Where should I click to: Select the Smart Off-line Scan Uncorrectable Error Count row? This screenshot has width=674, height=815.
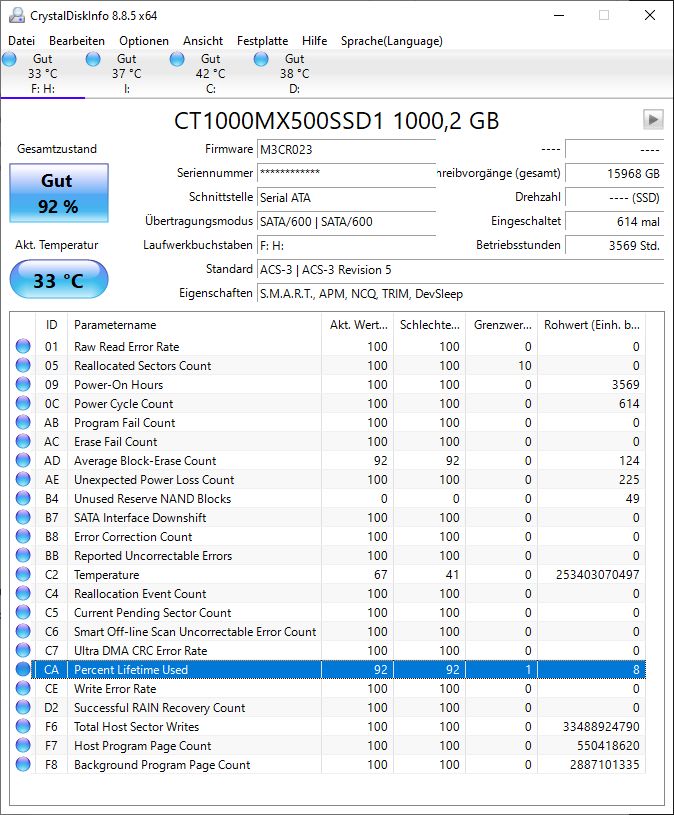pos(330,632)
